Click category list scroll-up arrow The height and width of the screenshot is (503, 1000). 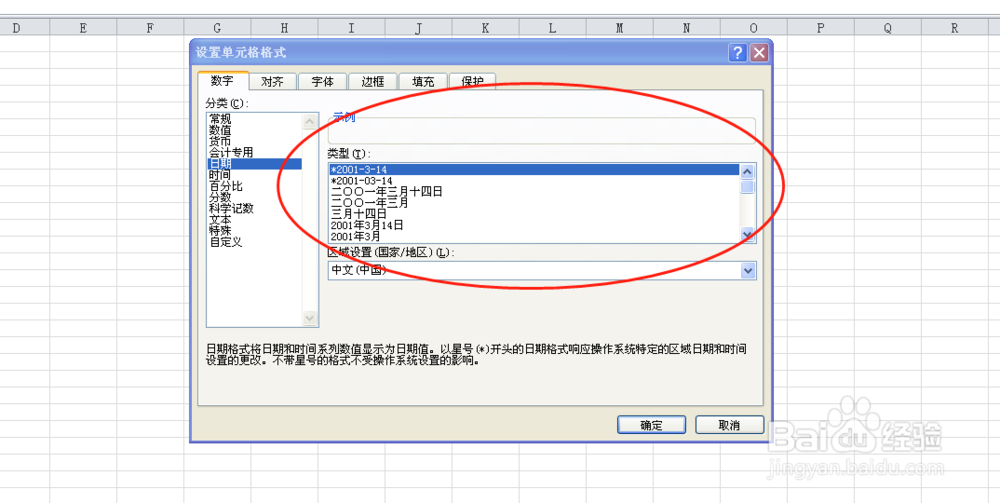[310, 121]
